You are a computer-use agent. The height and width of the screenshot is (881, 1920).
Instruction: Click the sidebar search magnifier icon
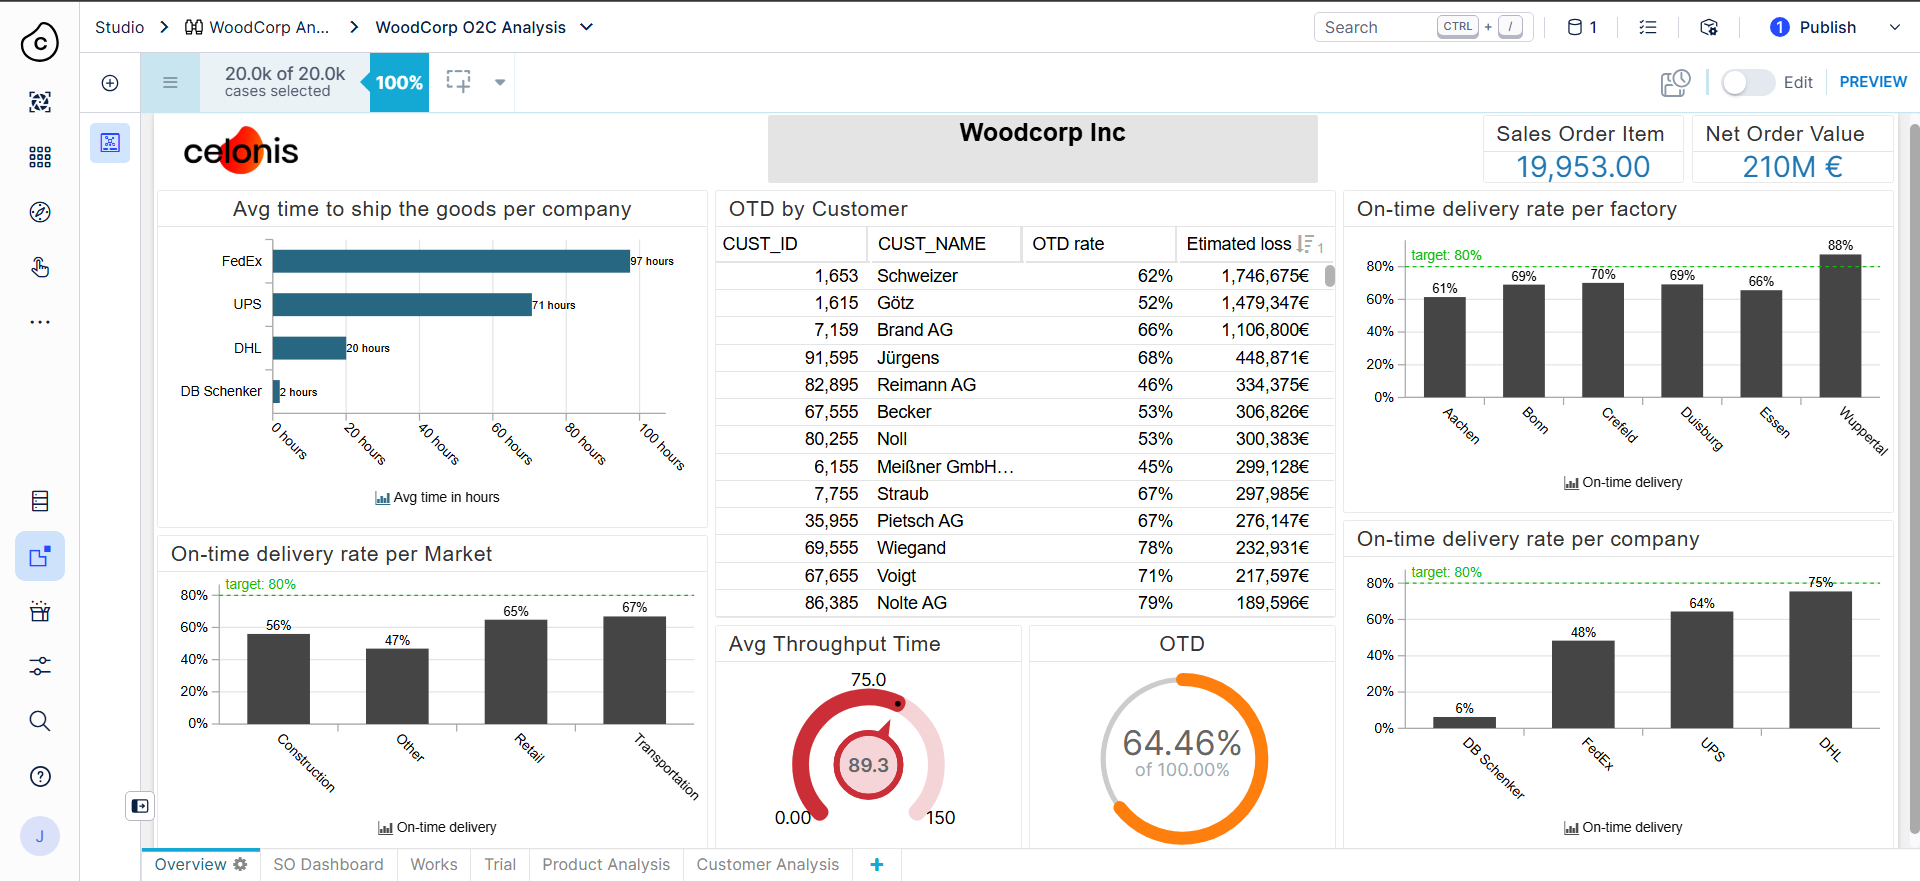pyautogui.click(x=40, y=721)
